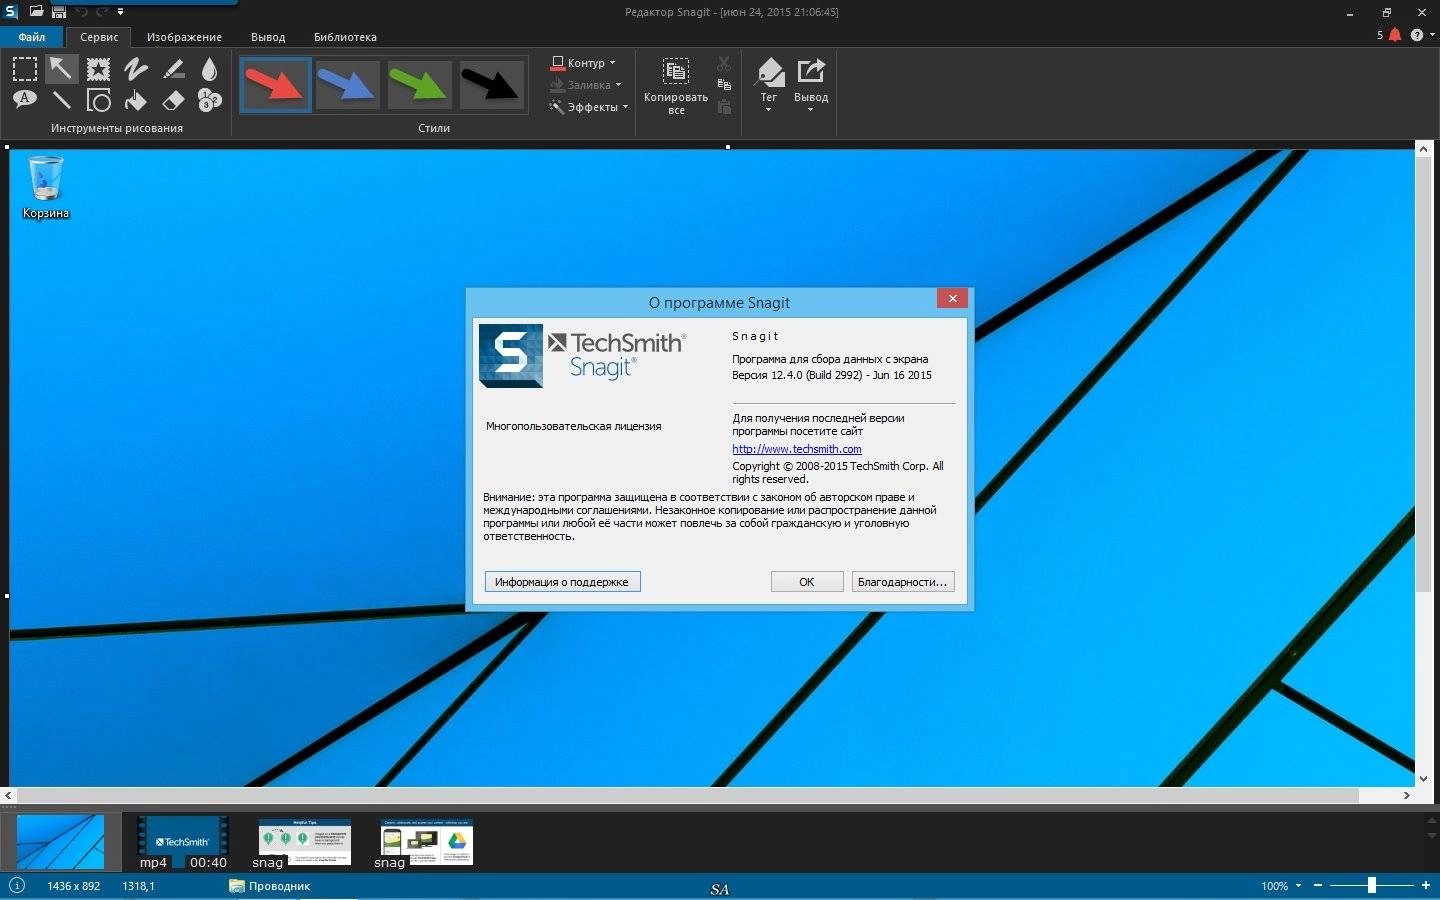
Task: Open the Файл menu tab
Action: point(32,37)
